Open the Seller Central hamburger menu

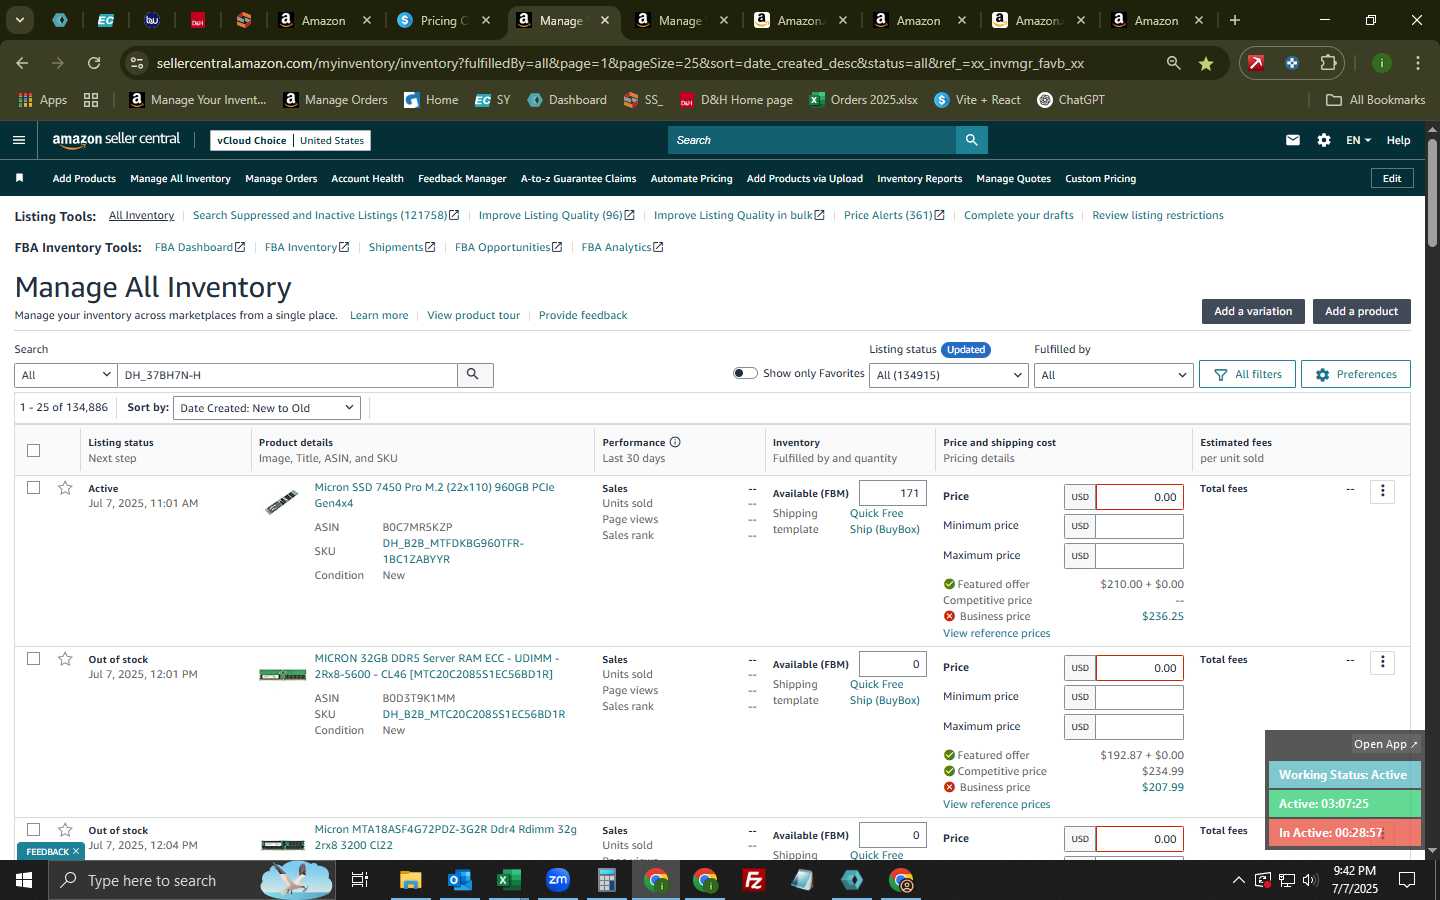click(x=18, y=140)
